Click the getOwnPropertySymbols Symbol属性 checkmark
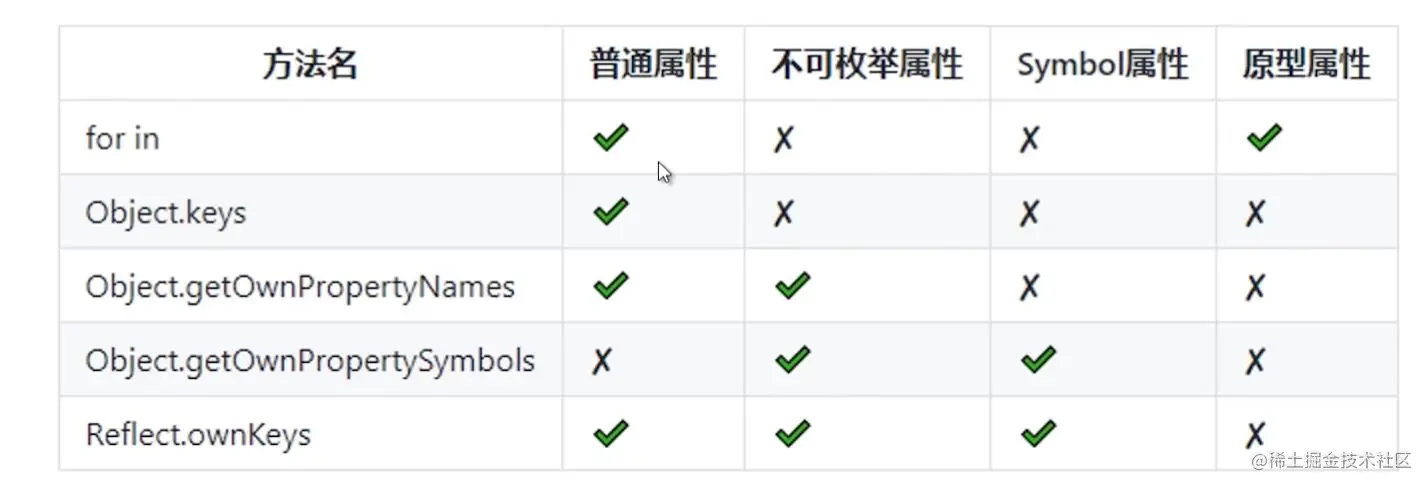Image resolution: width=1428 pixels, height=487 pixels. (1038, 360)
